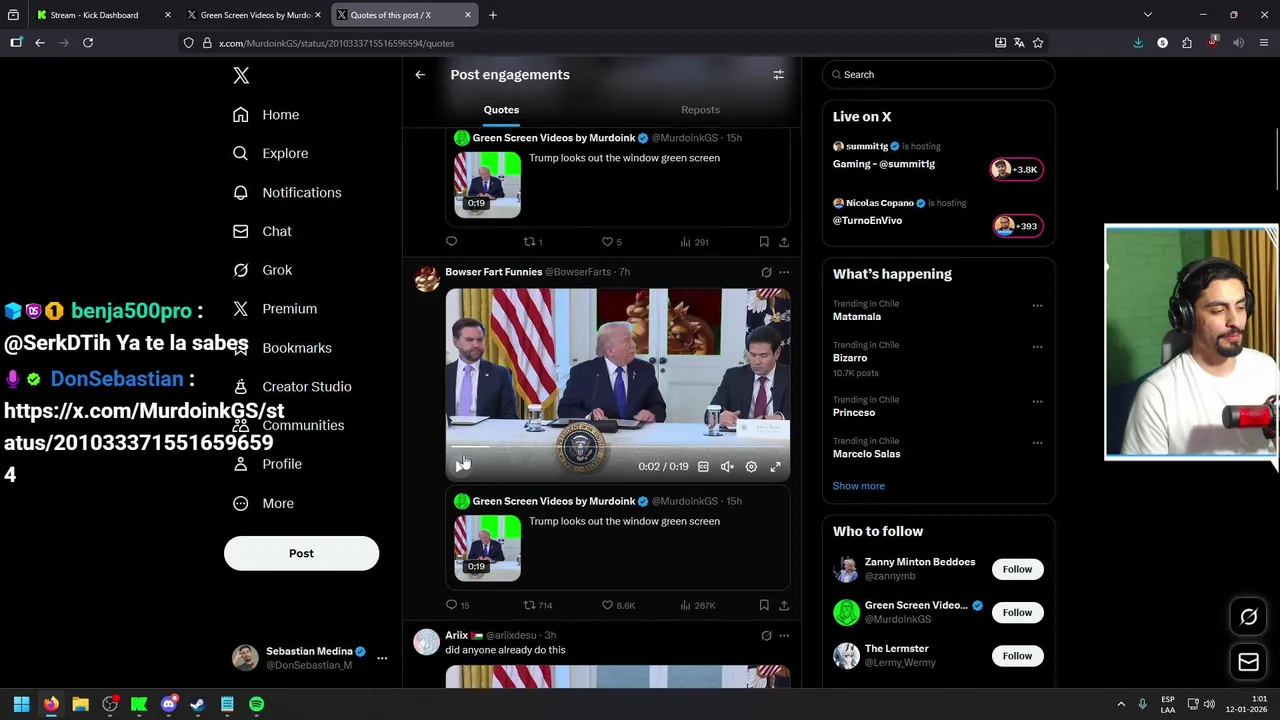Open Home from the sidebar
The height and width of the screenshot is (720, 1280).
pyautogui.click(x=266, y=115)
